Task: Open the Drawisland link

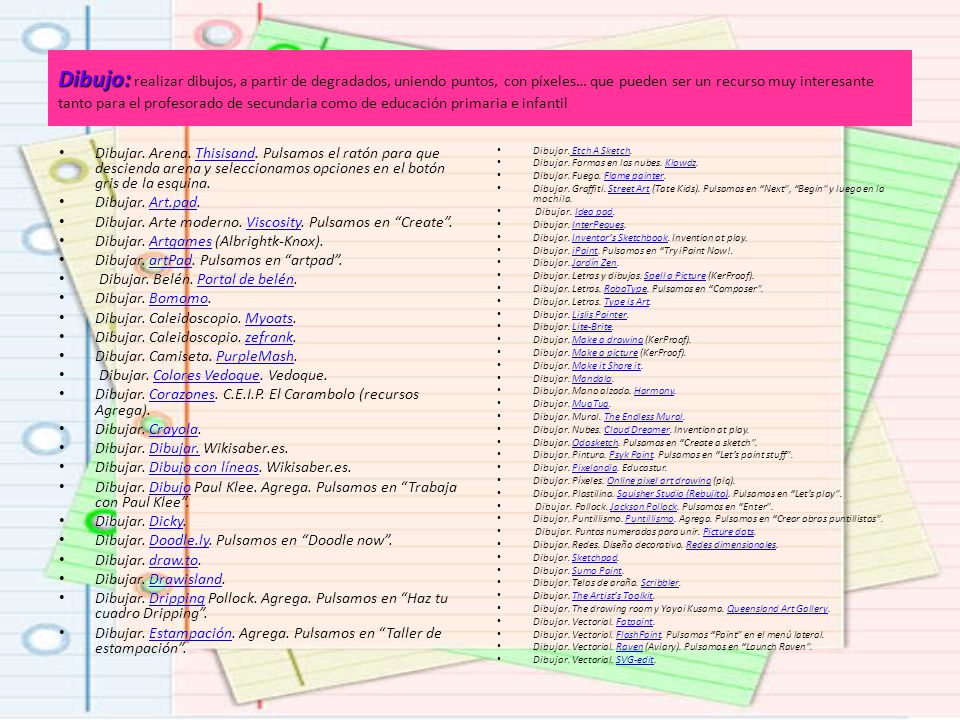Action: click(186, 579)
